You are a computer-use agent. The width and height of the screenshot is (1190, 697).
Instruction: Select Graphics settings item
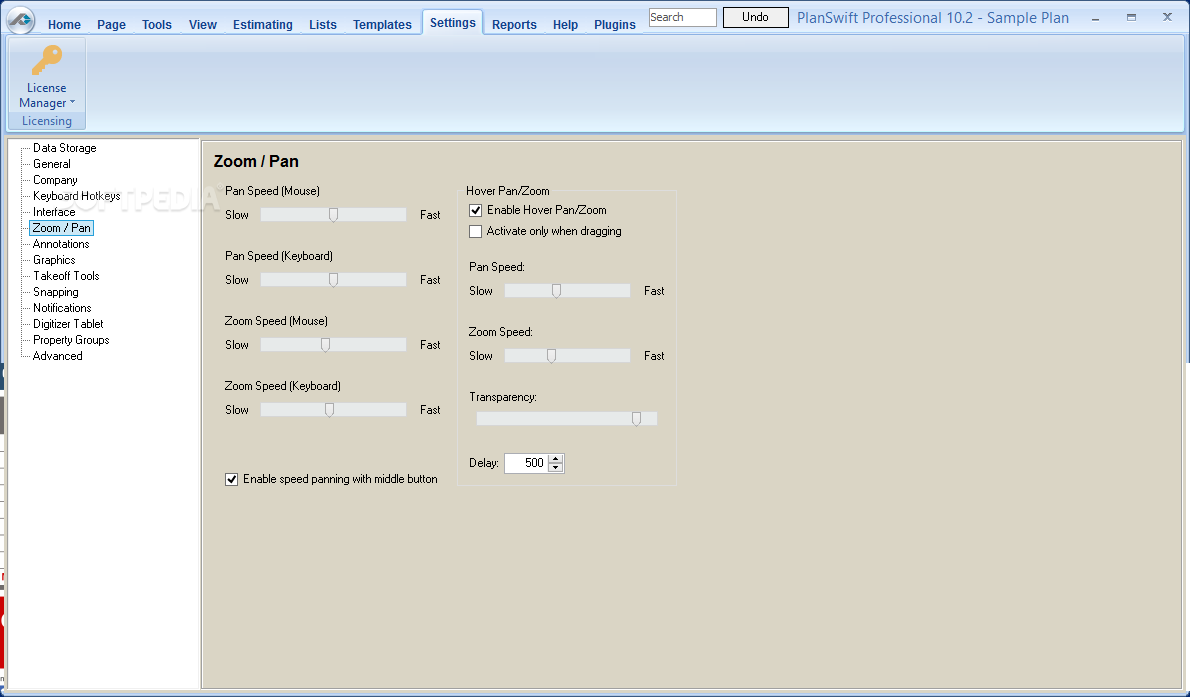pyautogui.click(x=54, y=260)
